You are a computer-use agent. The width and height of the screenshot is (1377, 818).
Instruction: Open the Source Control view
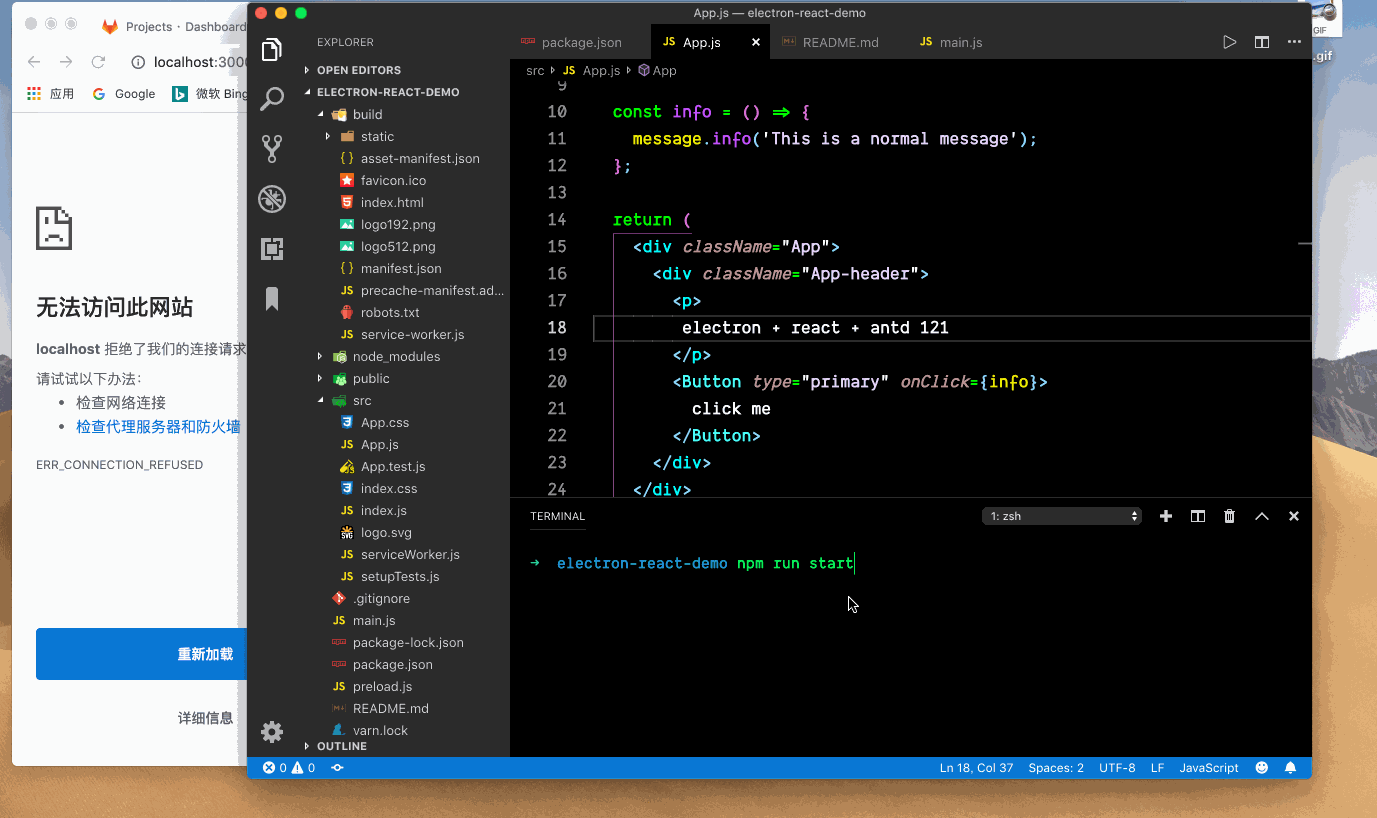271,149
